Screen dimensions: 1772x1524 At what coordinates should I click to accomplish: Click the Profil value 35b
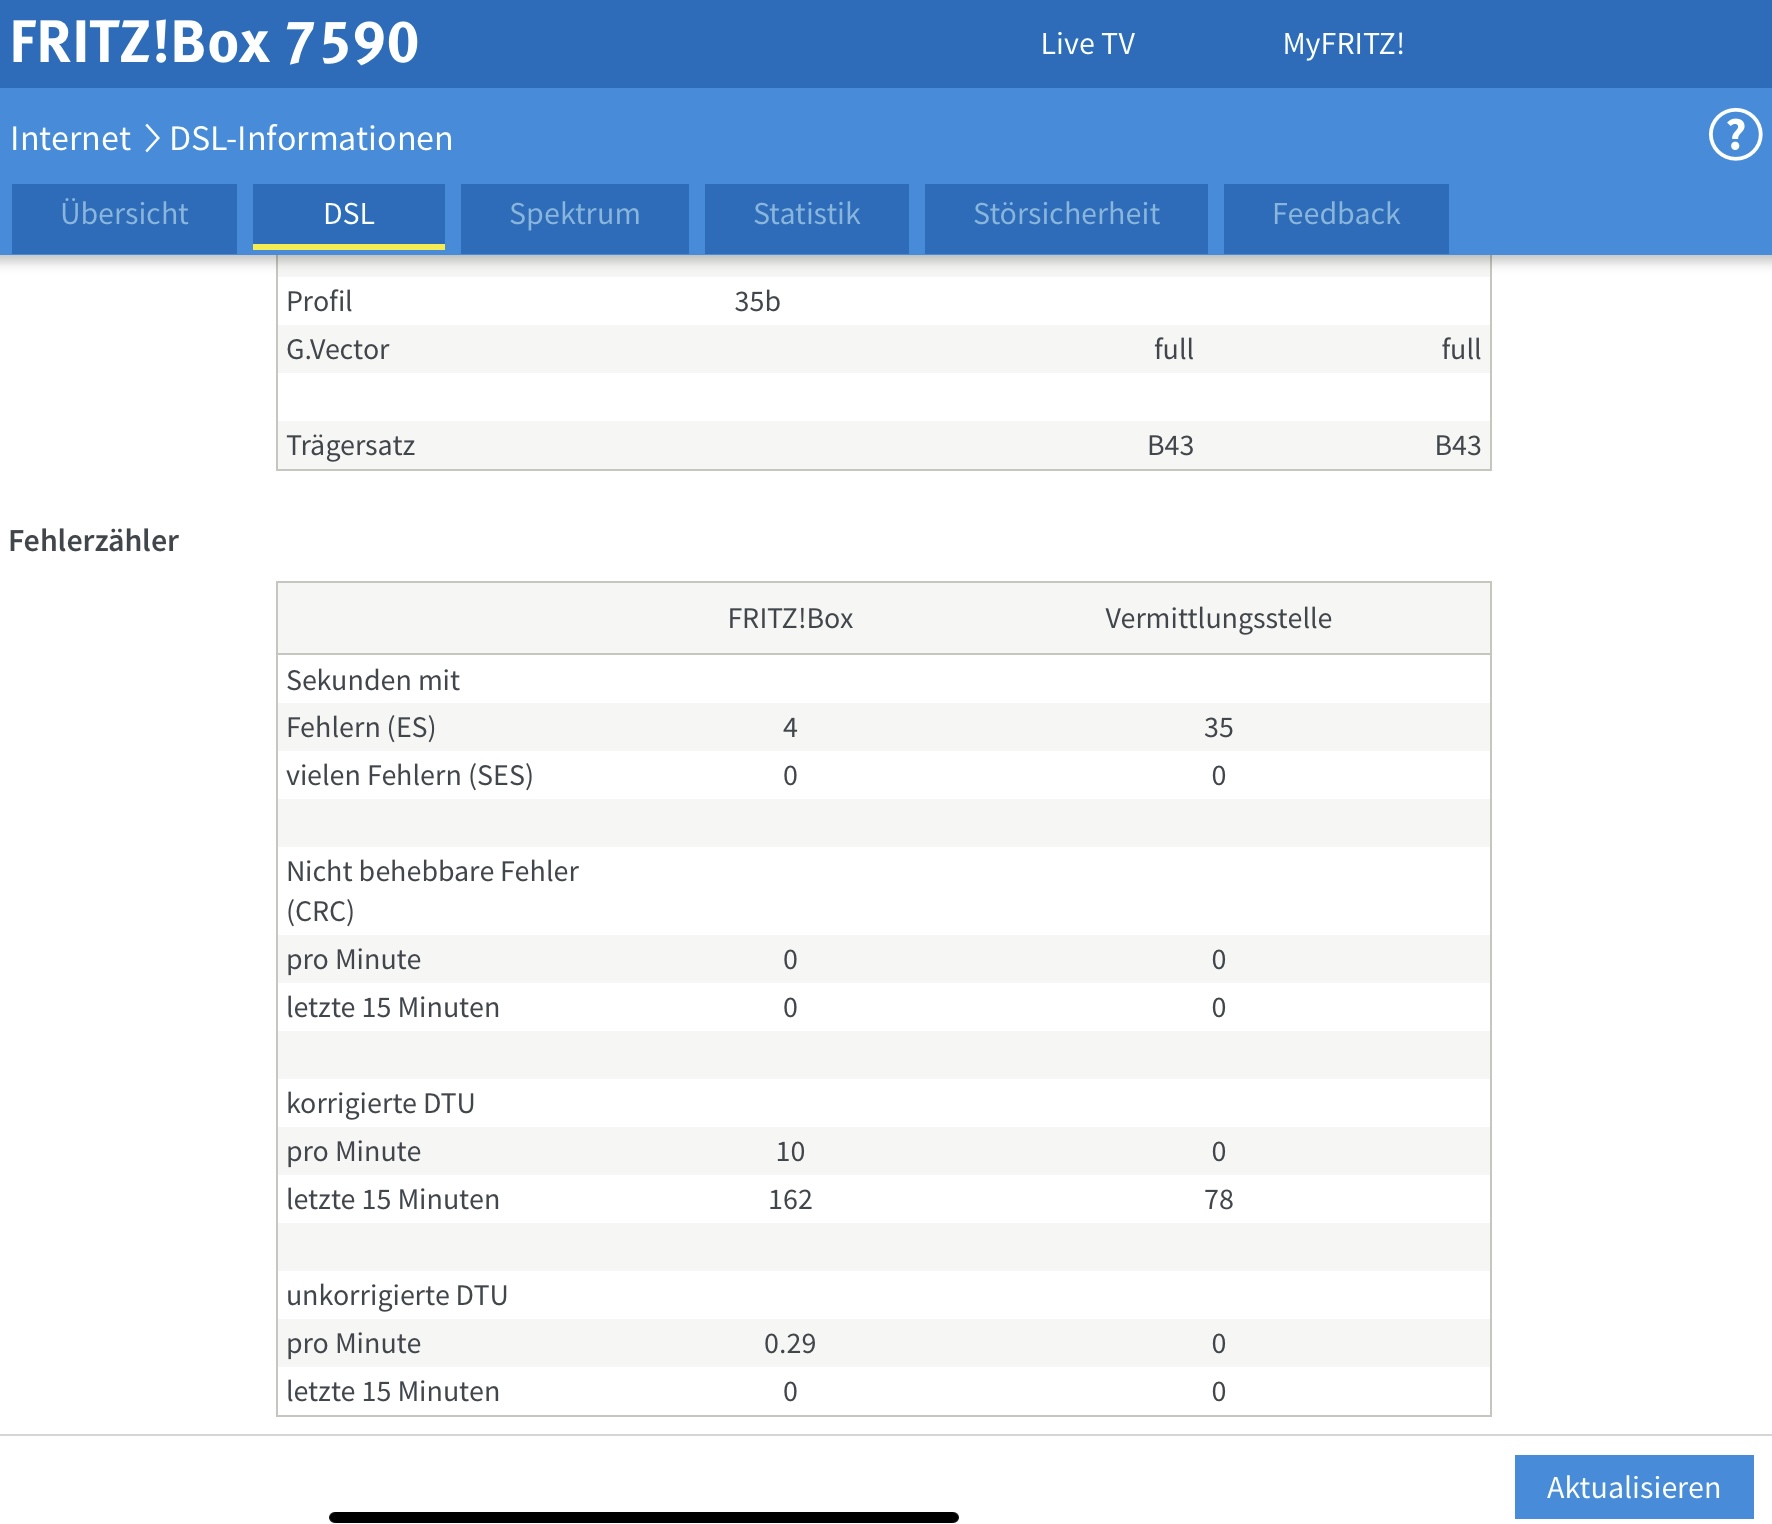coord(757,301)
